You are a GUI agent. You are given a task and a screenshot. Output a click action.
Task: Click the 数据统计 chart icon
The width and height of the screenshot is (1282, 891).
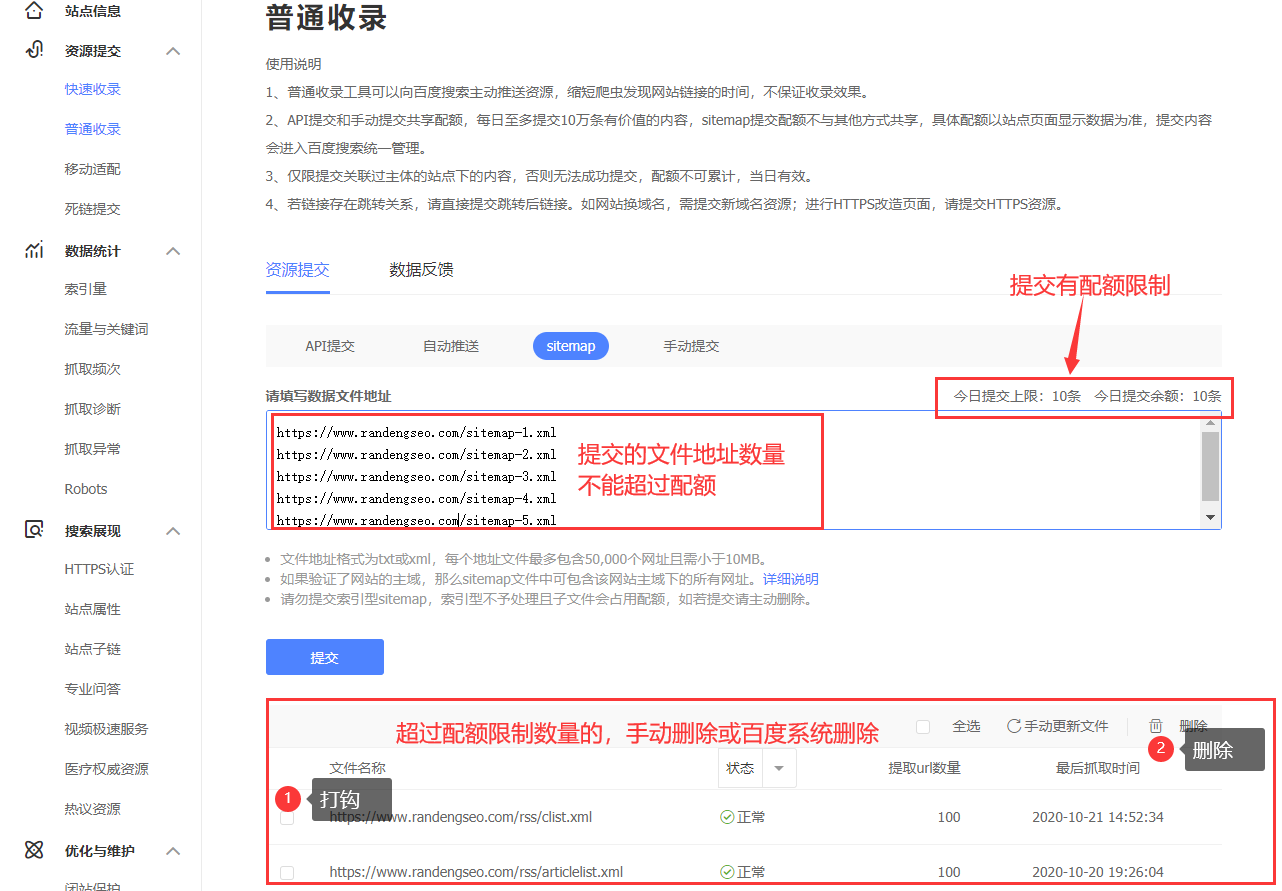(x=34, y=250)
